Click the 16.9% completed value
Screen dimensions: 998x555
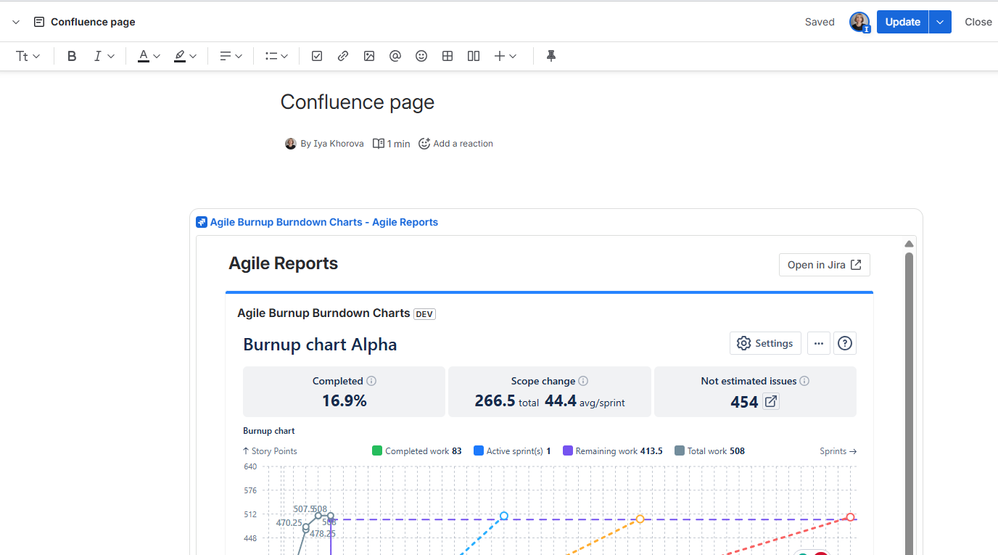coord(344,400)
